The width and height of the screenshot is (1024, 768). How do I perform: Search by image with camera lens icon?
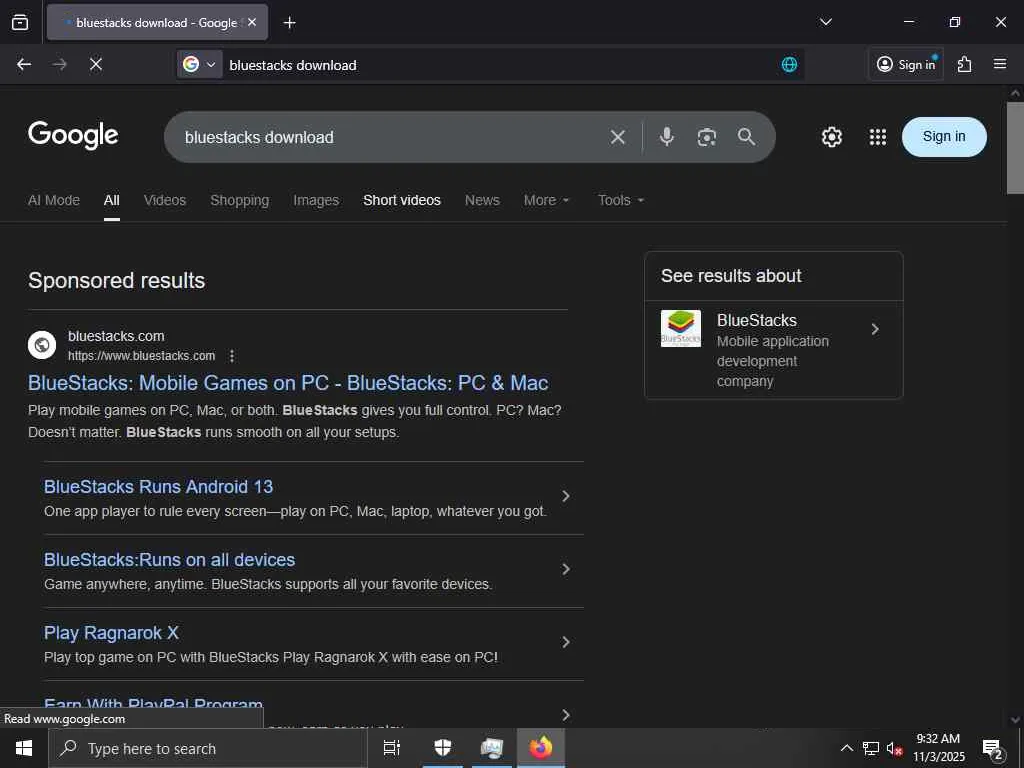[x=707, y=137]
